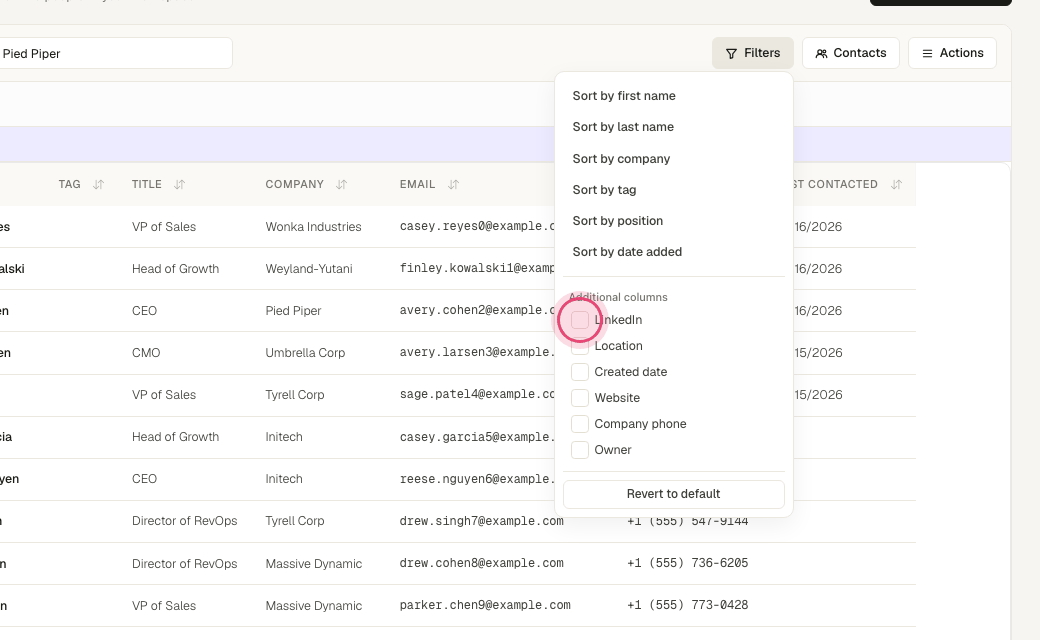This screenshot has height=640, width=1040.
Task: Click the sort arrows beside TITLE column
Action: (x=179, y=184)
